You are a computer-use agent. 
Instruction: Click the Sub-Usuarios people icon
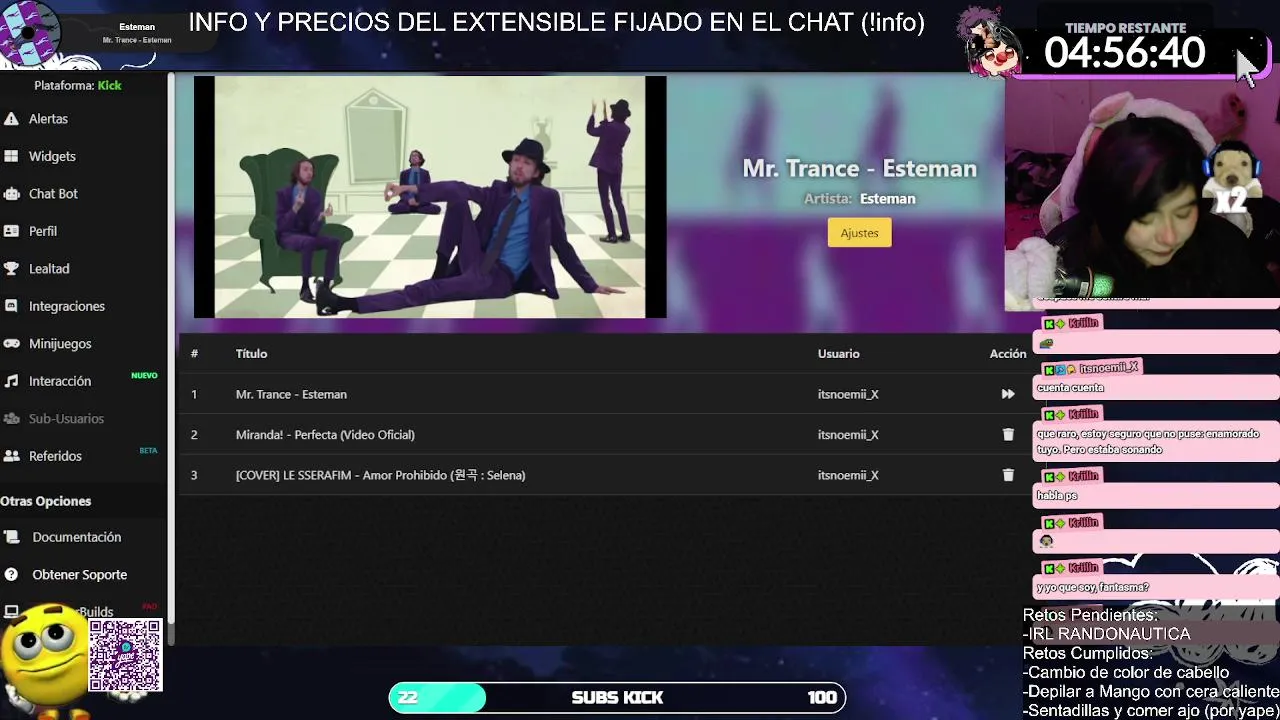coord(11,419)
